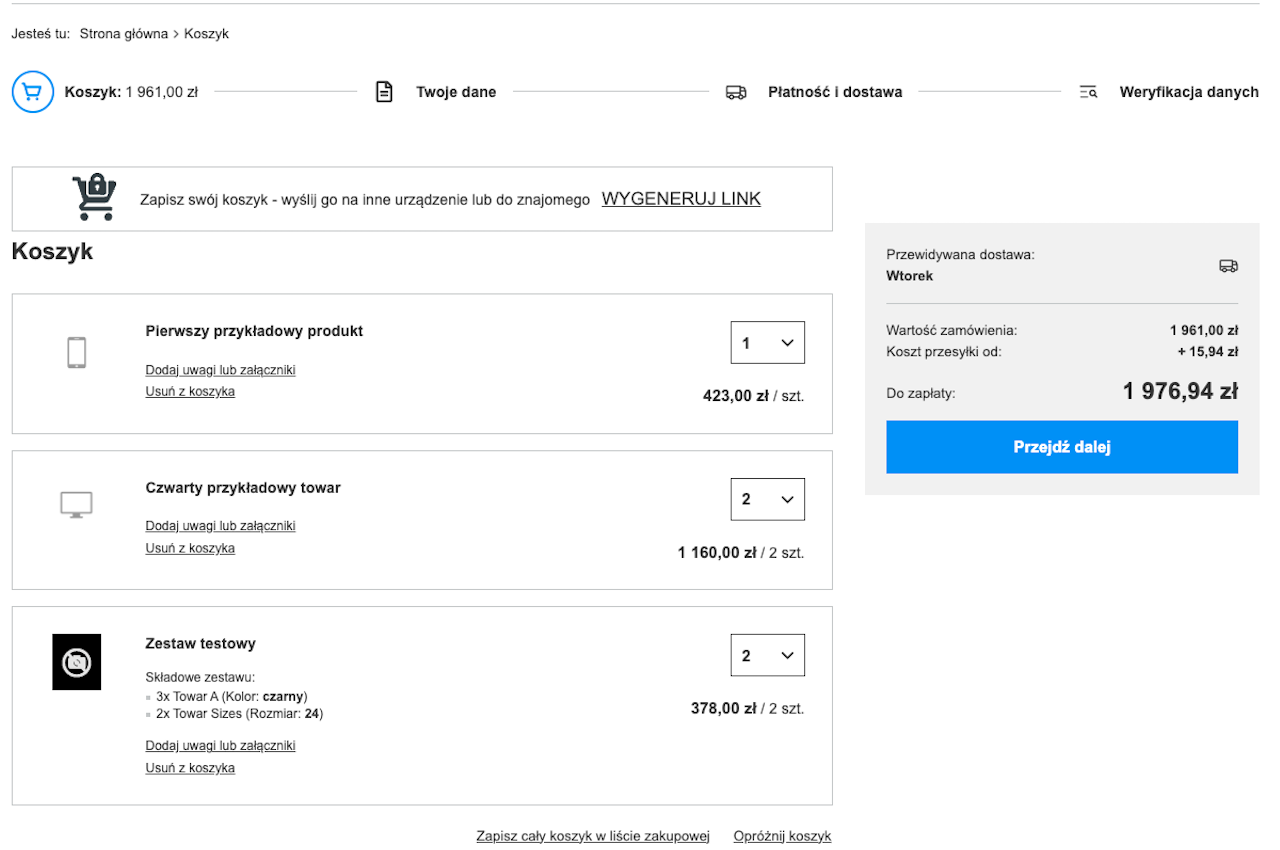1280x850 pixels.
Task: Go to the Płatność i dostawa step
Action: click(835, 92)
